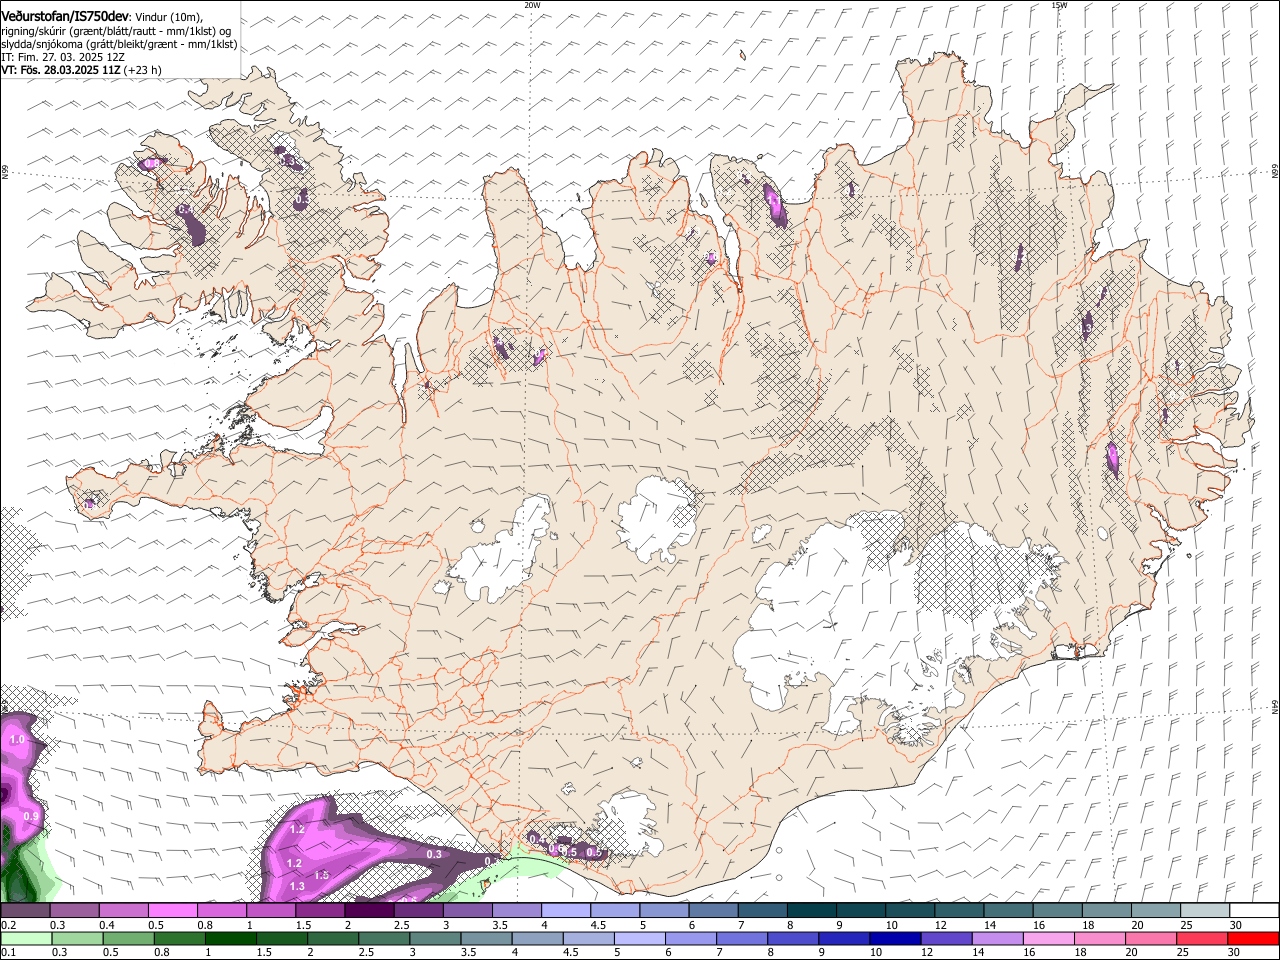
Task: Click the white upper swatch labeled 30
Action: 1255,910
